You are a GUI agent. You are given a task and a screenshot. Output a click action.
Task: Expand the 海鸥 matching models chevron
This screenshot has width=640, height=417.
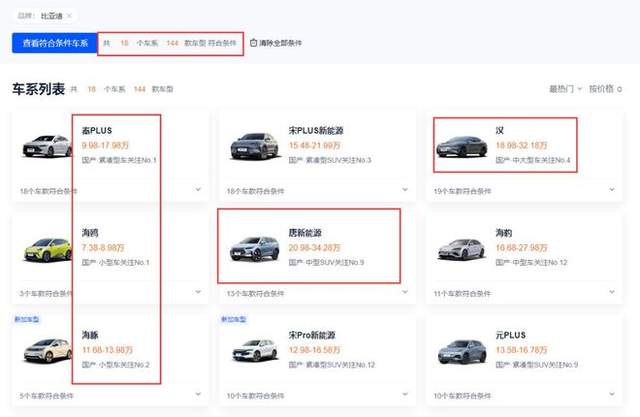coord(198,292)
